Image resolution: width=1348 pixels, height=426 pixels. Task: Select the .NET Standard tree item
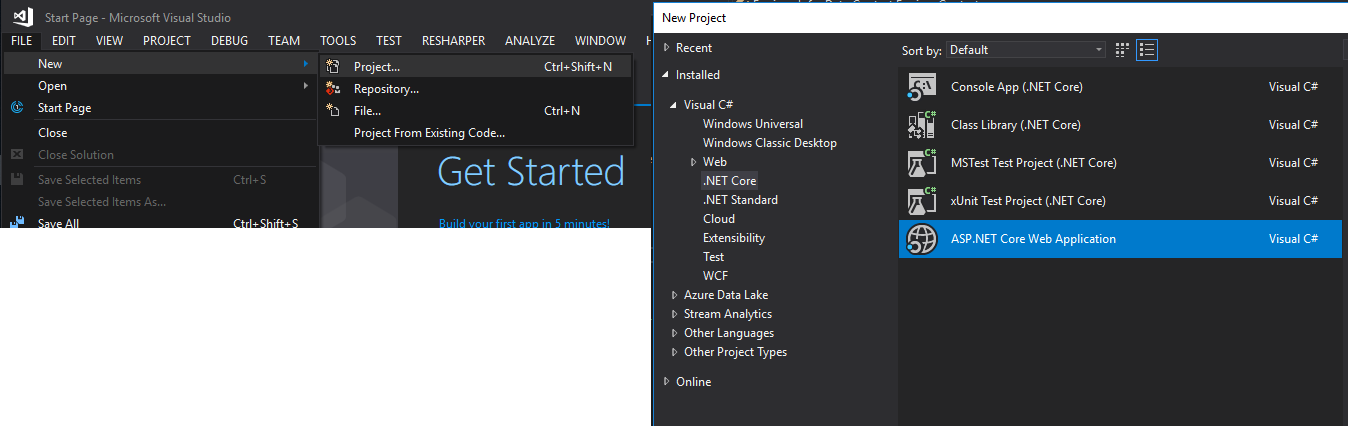click(740, 200)
